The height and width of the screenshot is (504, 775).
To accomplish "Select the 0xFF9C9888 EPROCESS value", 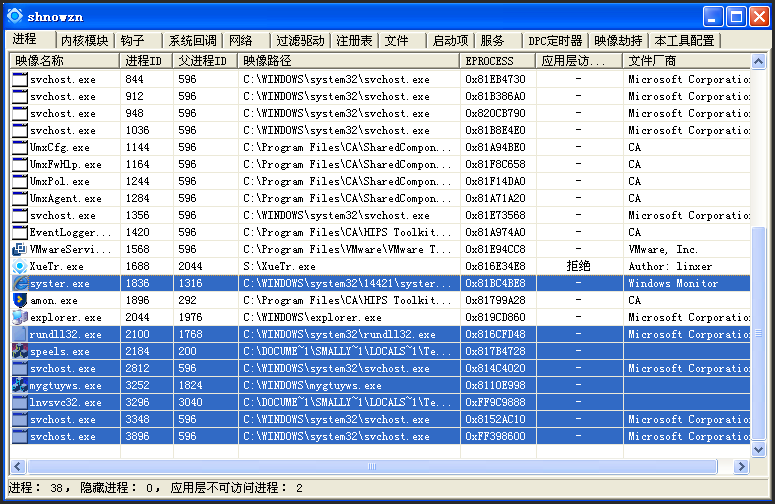I will (495, 402).
